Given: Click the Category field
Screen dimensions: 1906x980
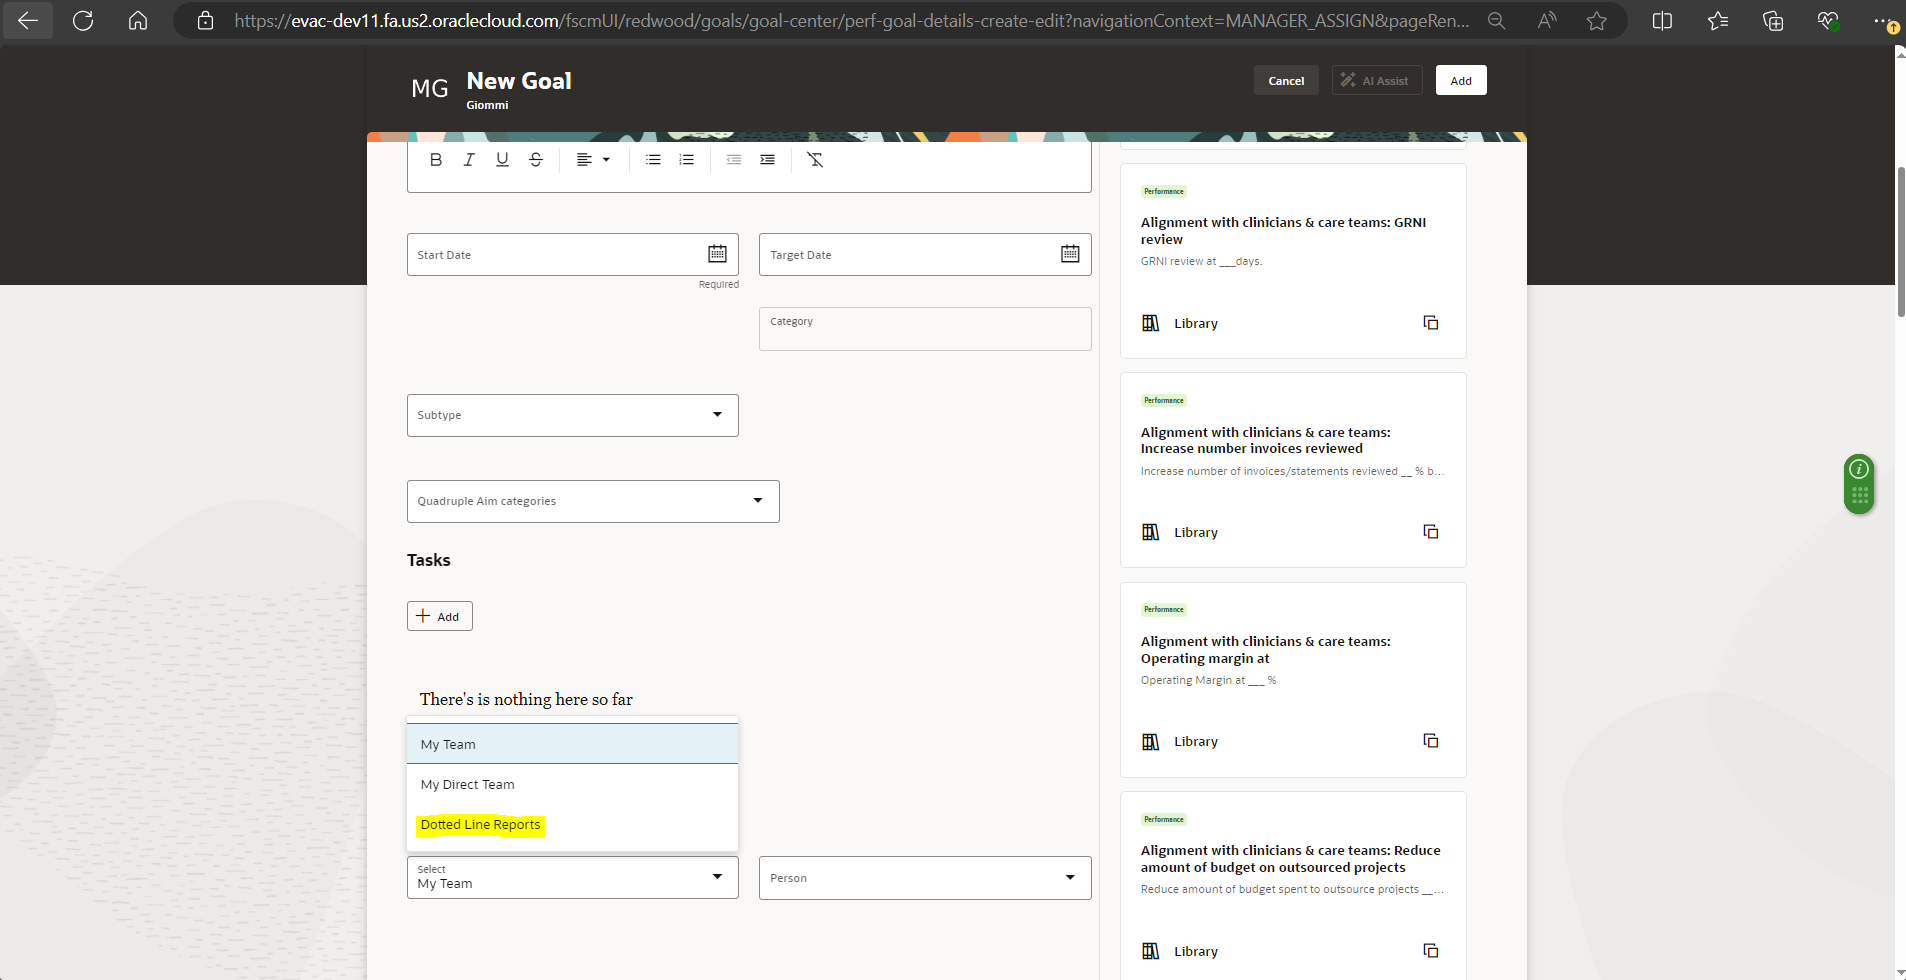Looking at the screenshot, I should (925, 329).
